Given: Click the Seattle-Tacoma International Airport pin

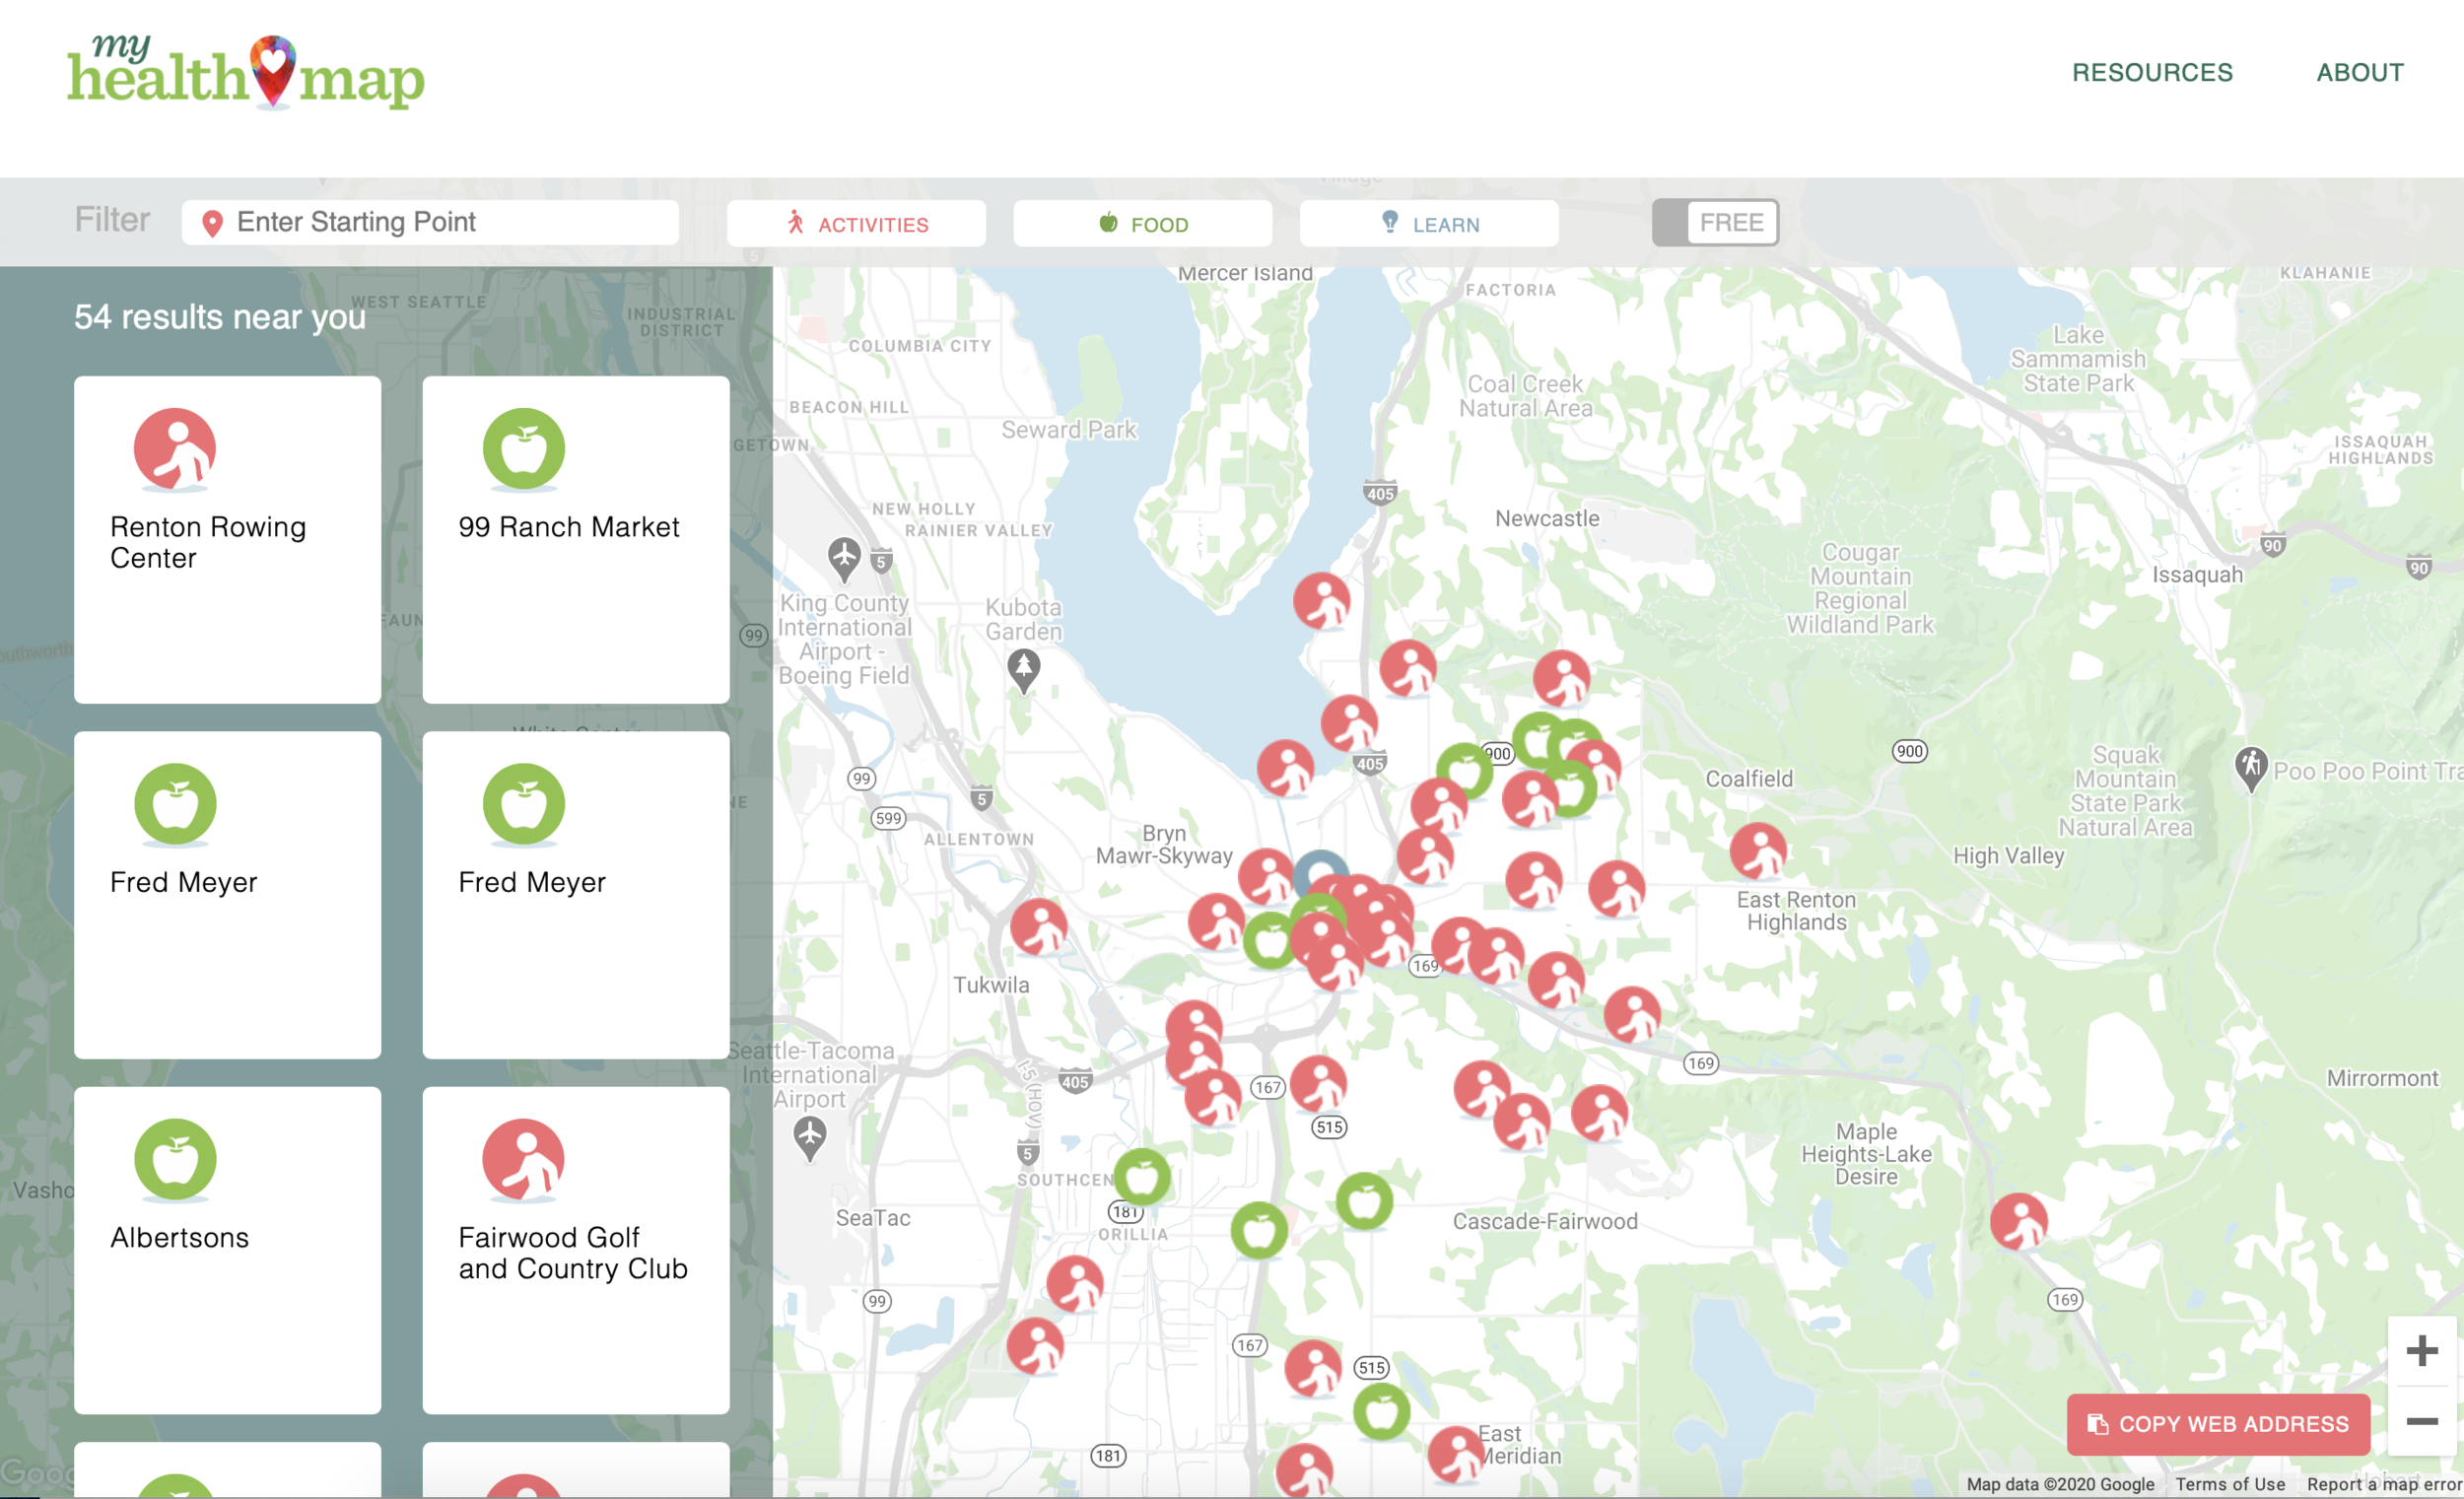Looking at the screenshot, I should point(809,1137).
